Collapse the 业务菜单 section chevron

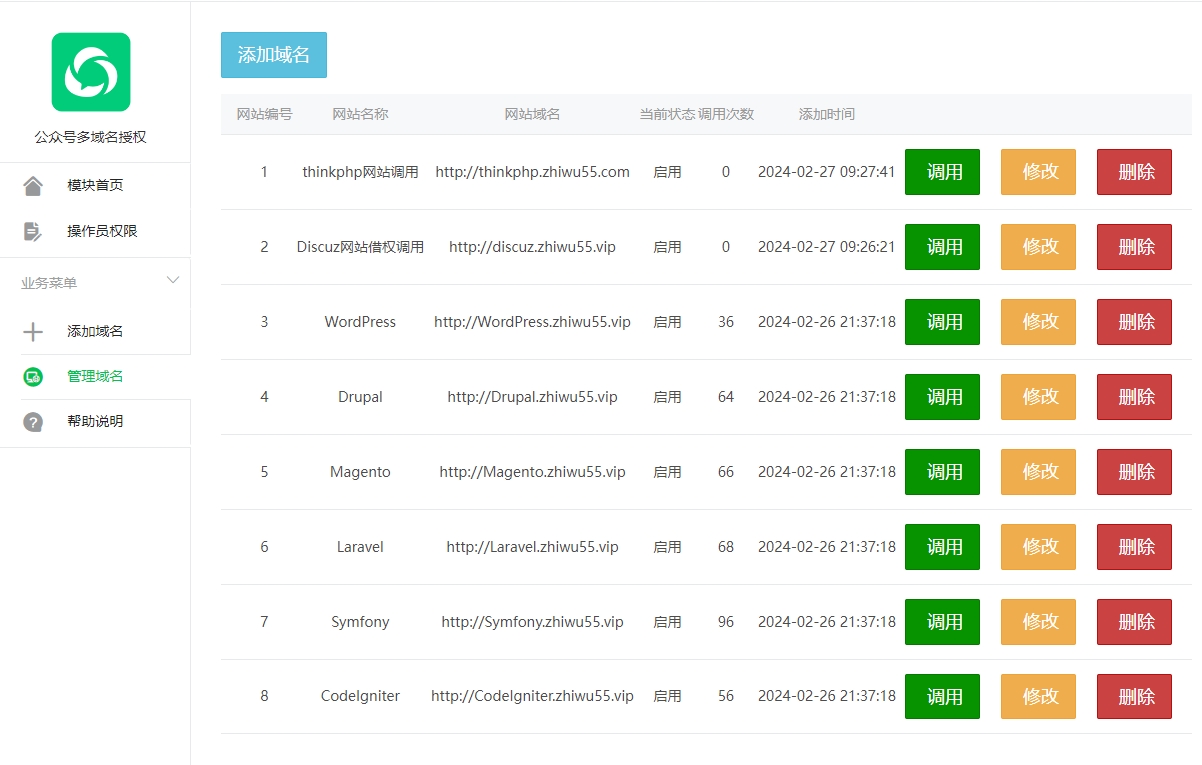click(x=173, y=280)
